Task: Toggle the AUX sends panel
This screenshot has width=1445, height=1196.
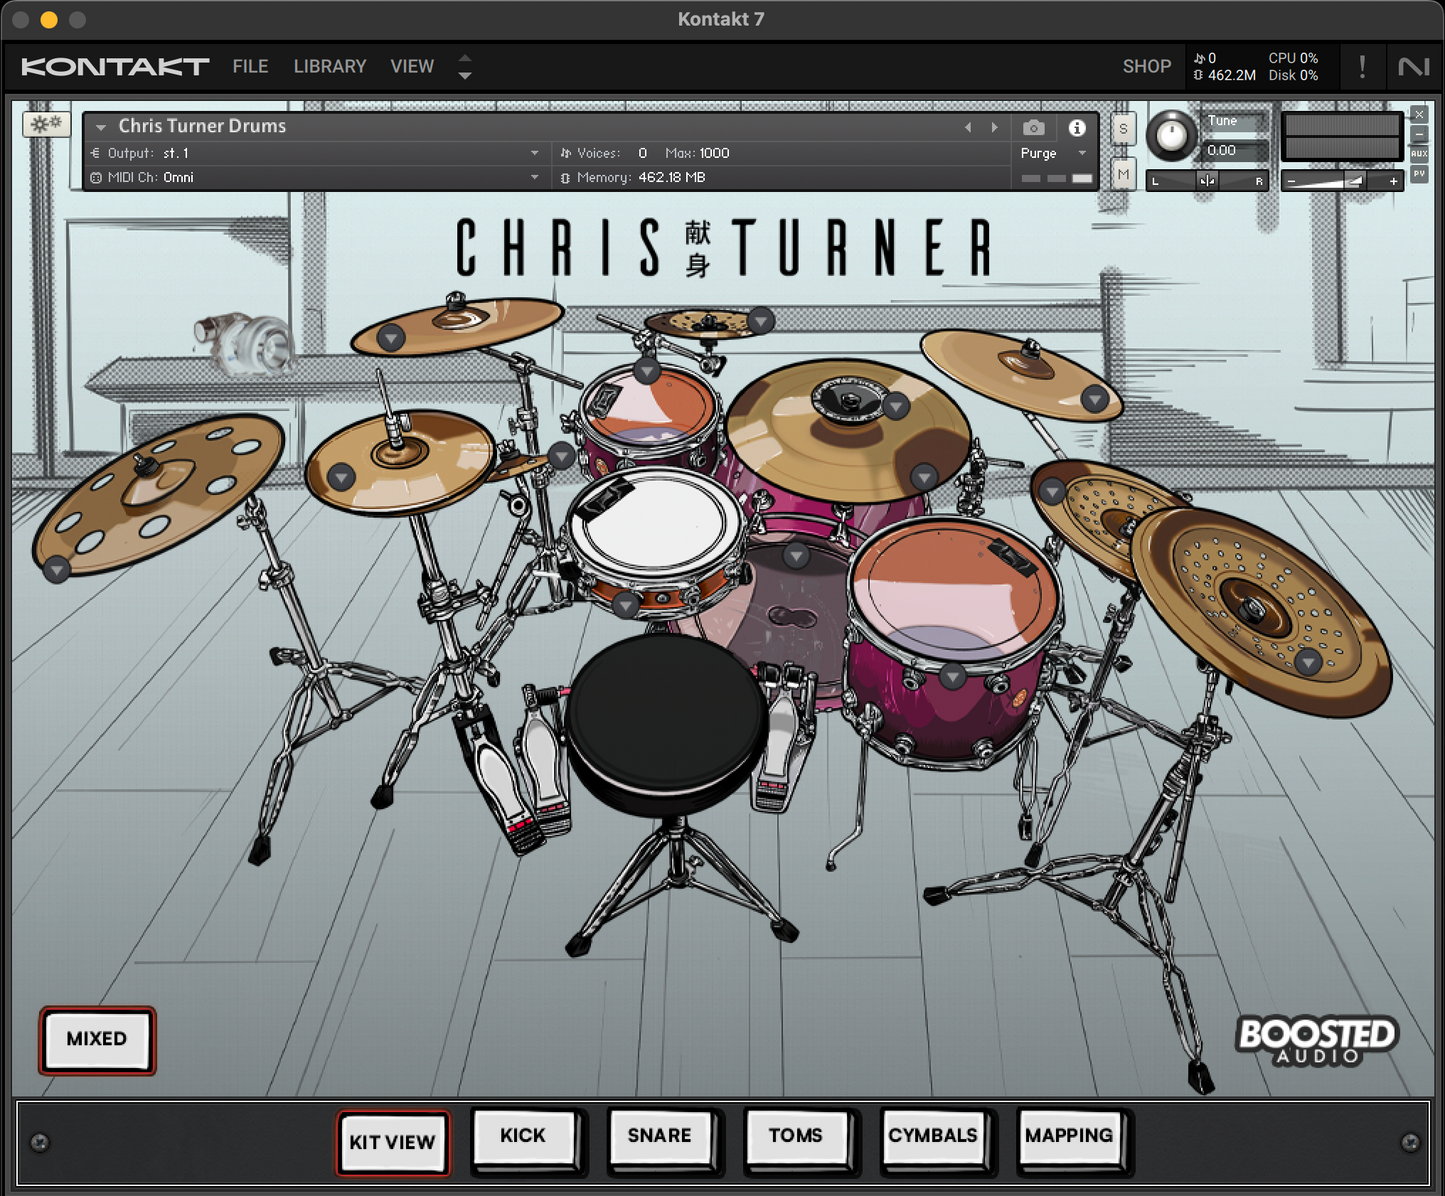Action: point(1419,154)
